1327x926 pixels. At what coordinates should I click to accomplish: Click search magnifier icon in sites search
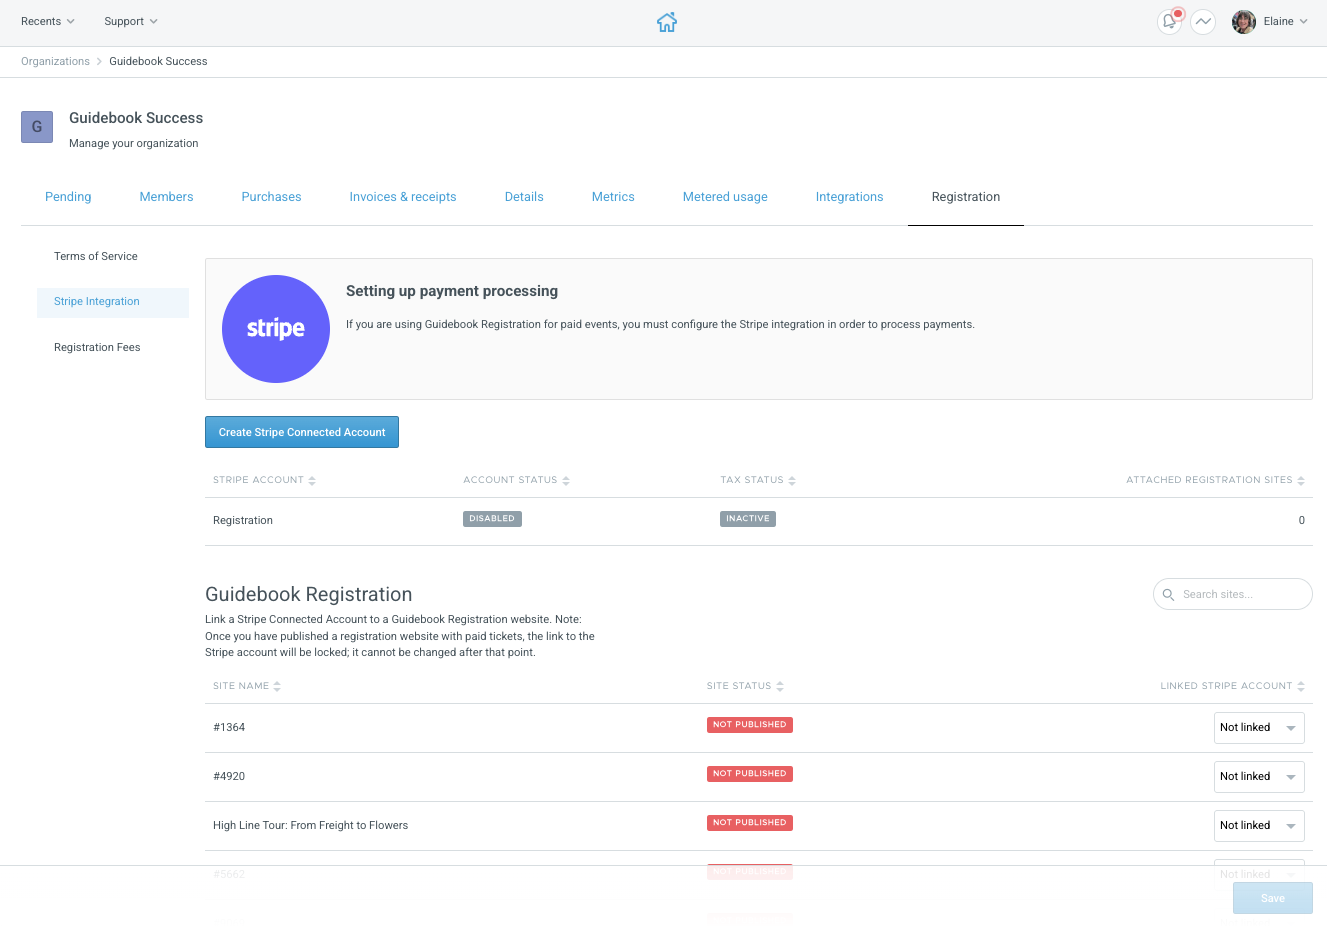1168,594
